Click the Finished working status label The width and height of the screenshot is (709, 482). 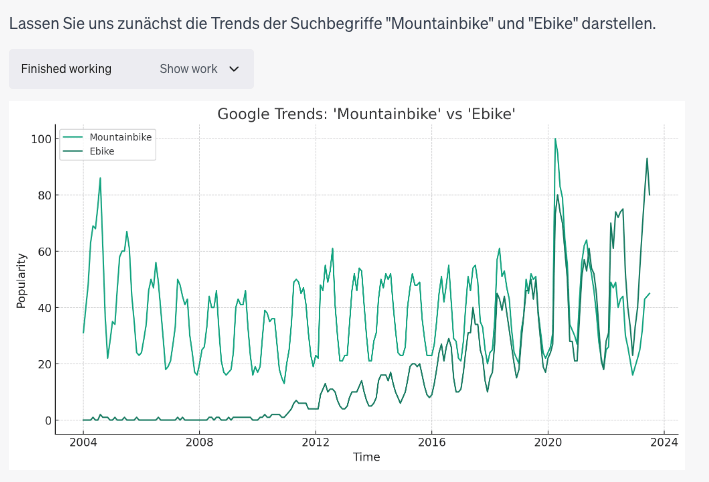(66, 69)
